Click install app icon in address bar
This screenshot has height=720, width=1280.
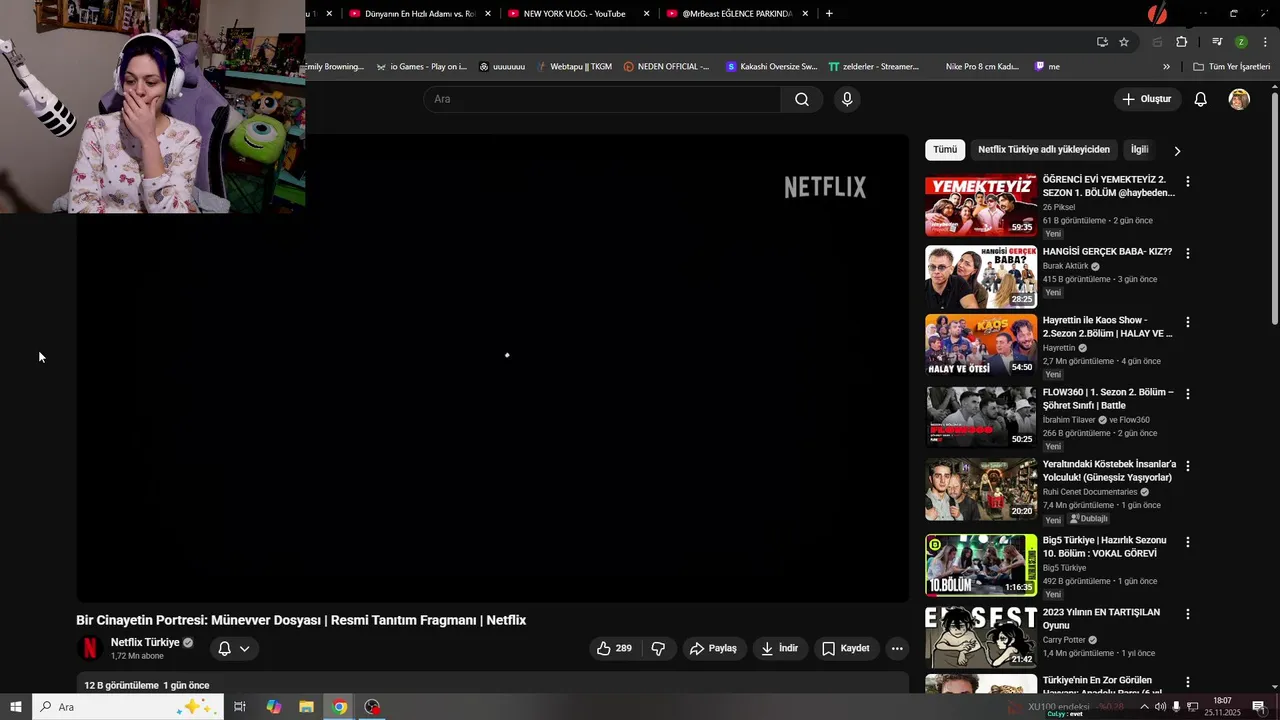tap(1102, 42)
